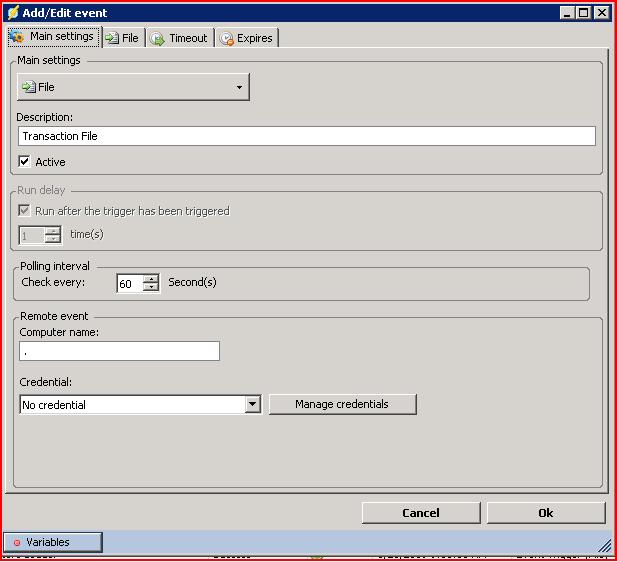This screenshot has height=562, width=617.
Task: Click the Computer name input field
Action: tap(119, 351)
